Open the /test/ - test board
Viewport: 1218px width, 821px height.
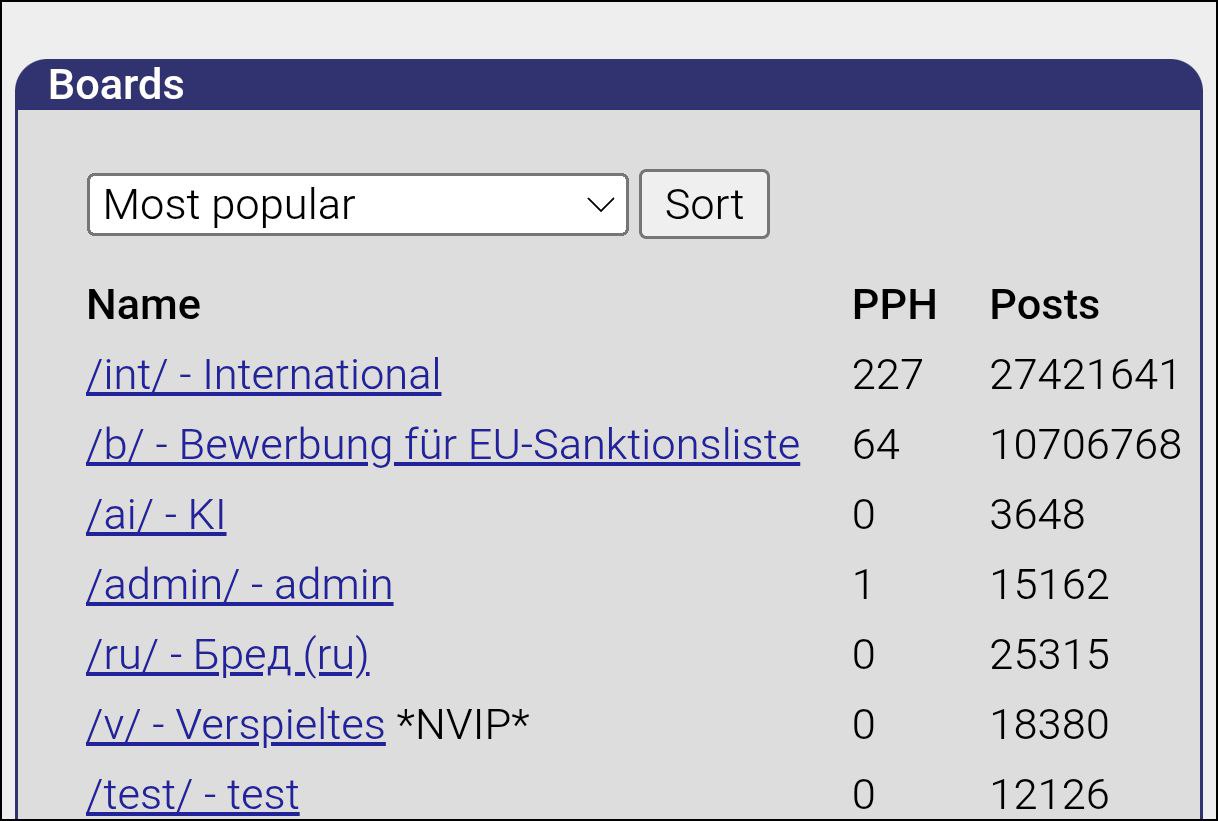[192, 795]
